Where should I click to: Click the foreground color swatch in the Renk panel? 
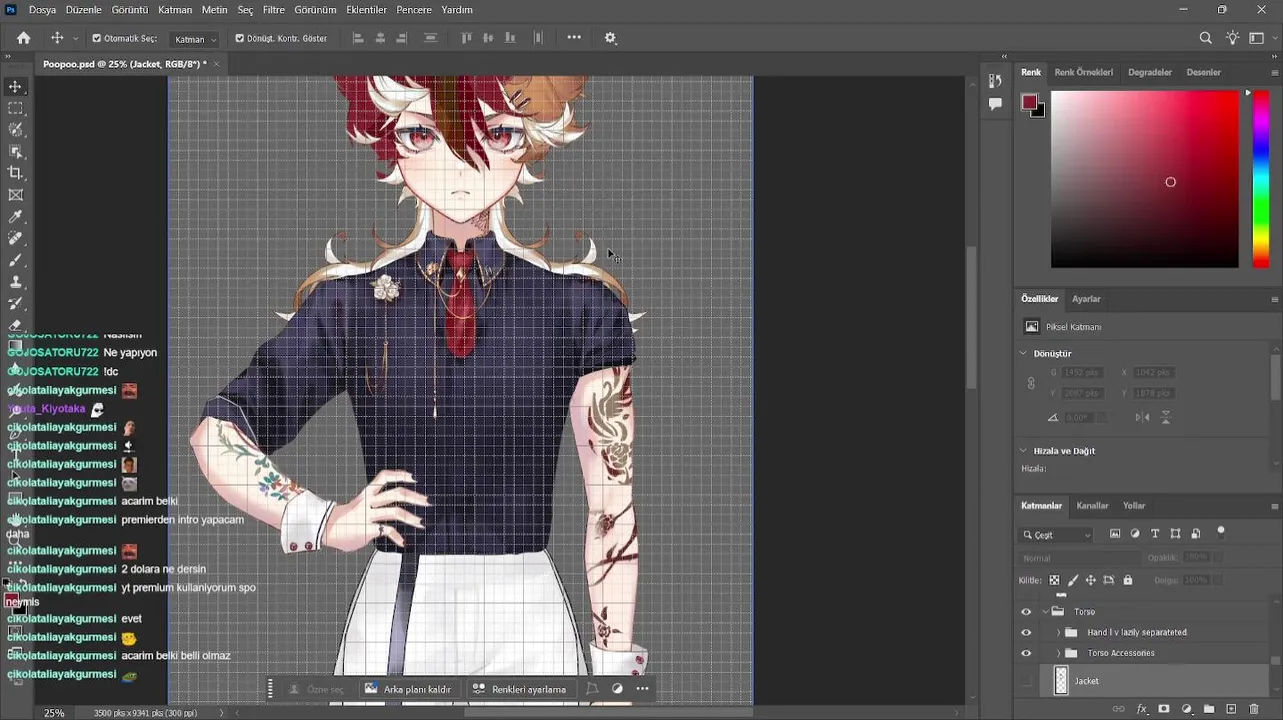pos(1029,102)
